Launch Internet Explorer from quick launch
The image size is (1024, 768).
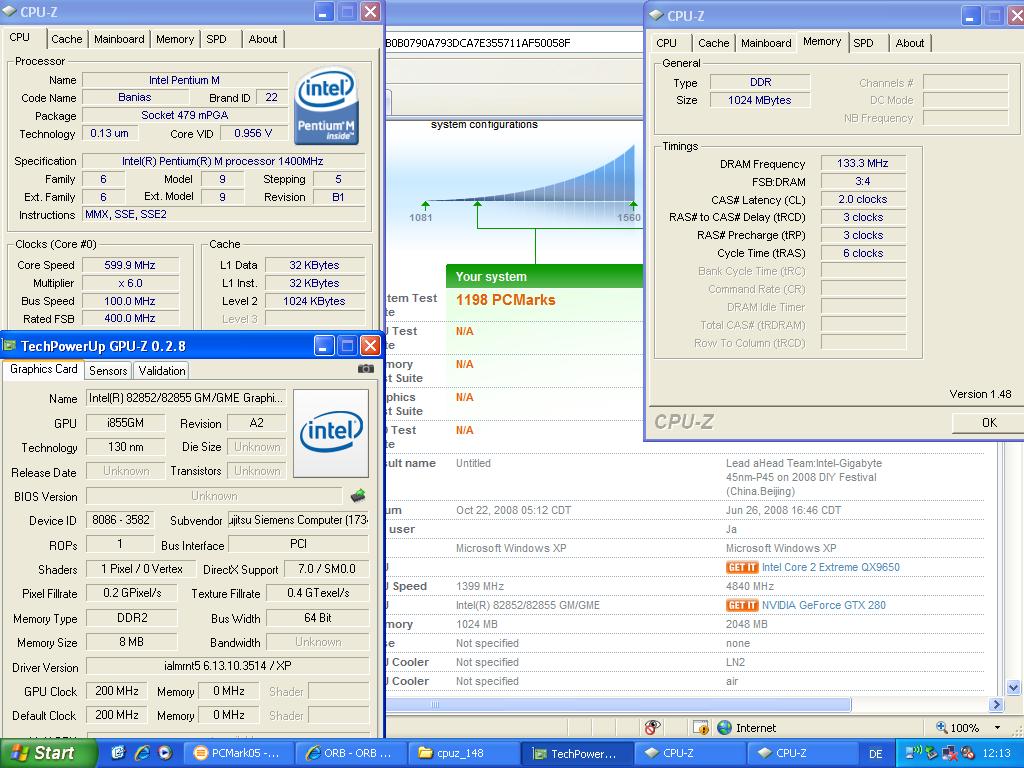pos(142,753)
